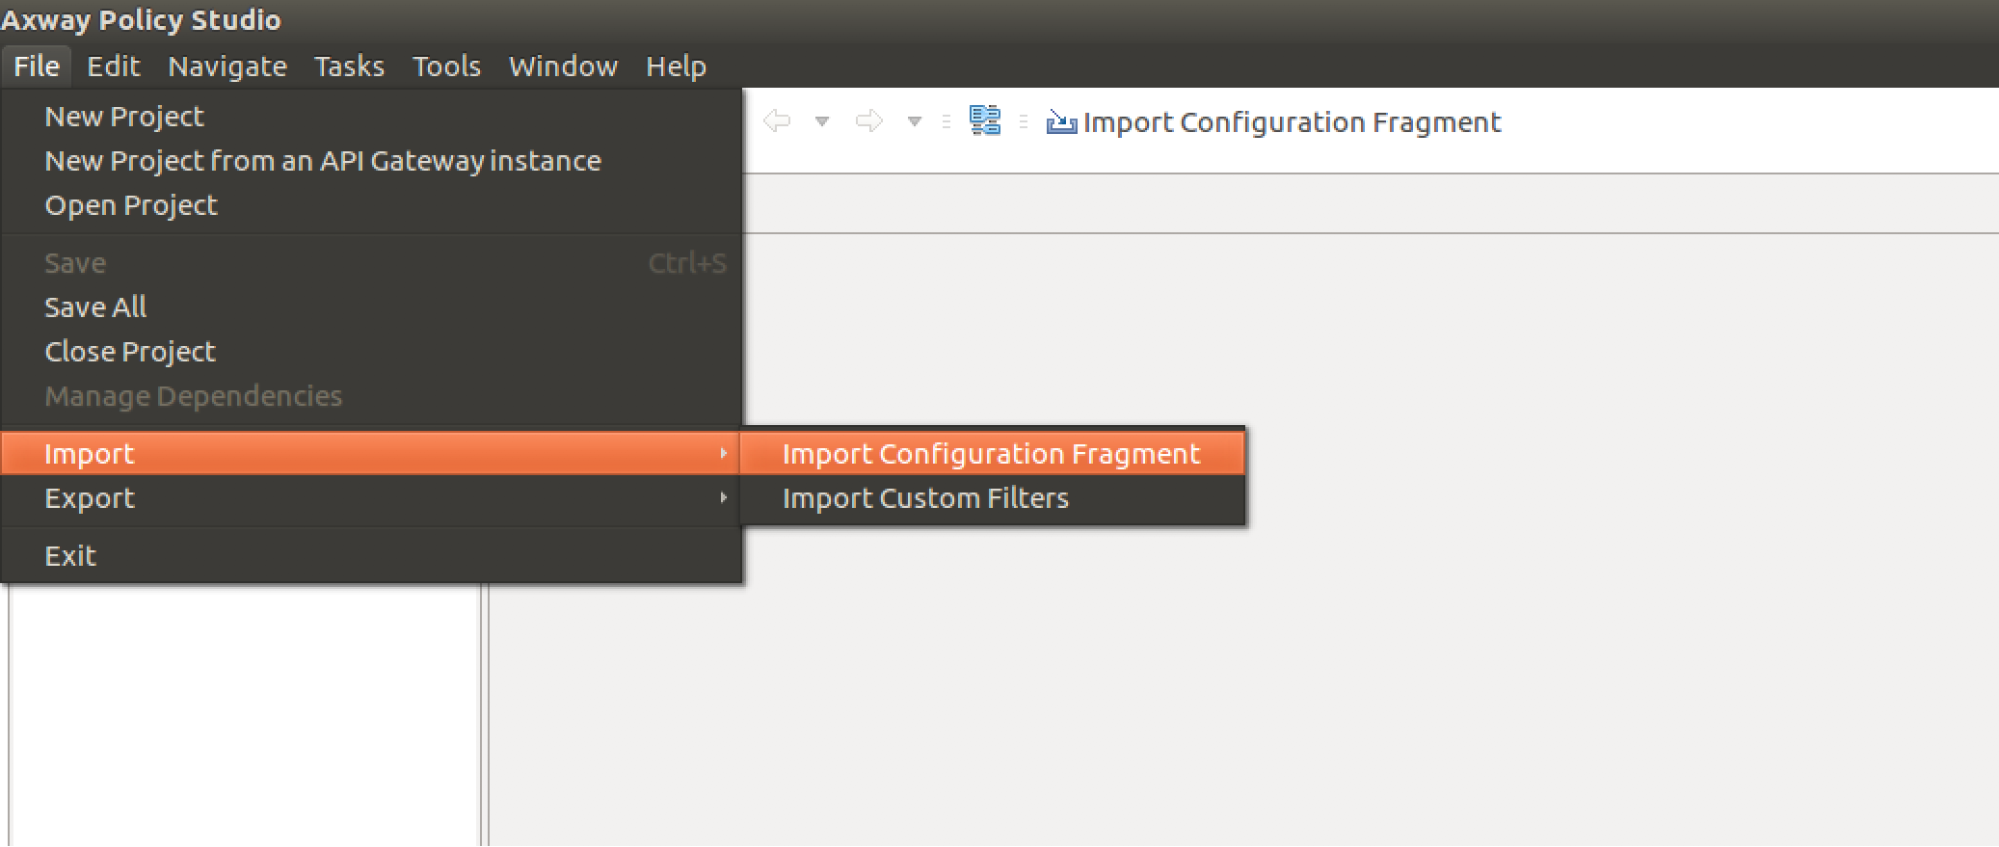Viewport: 1999px width, 847px height.
Task: Select Import Custom Filters
Action: click(x=992, y=498)
